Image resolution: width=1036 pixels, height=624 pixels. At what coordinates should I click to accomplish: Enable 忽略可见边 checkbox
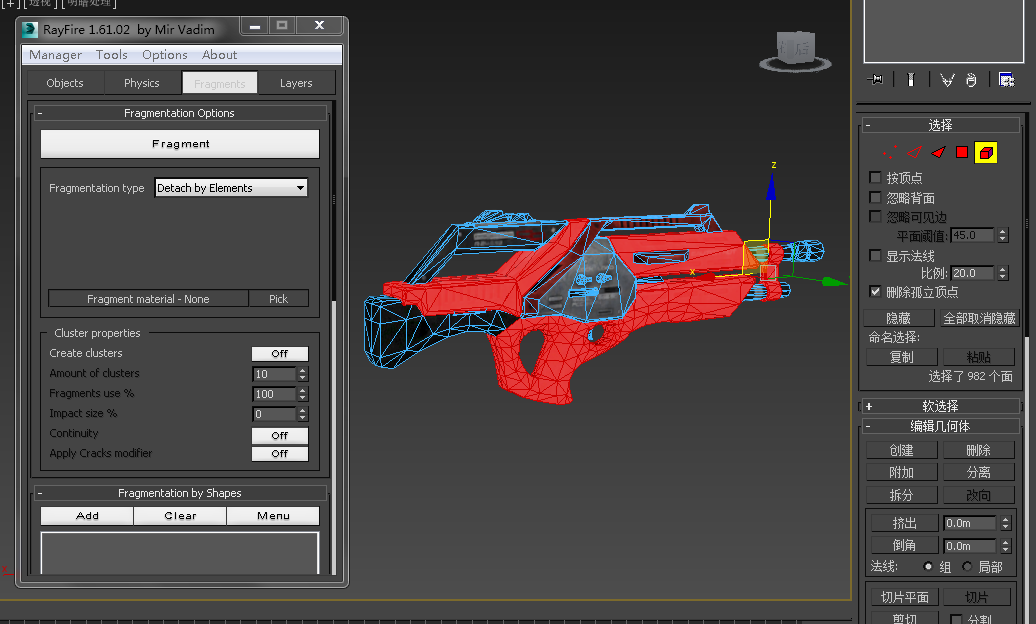tap(875, 216)
